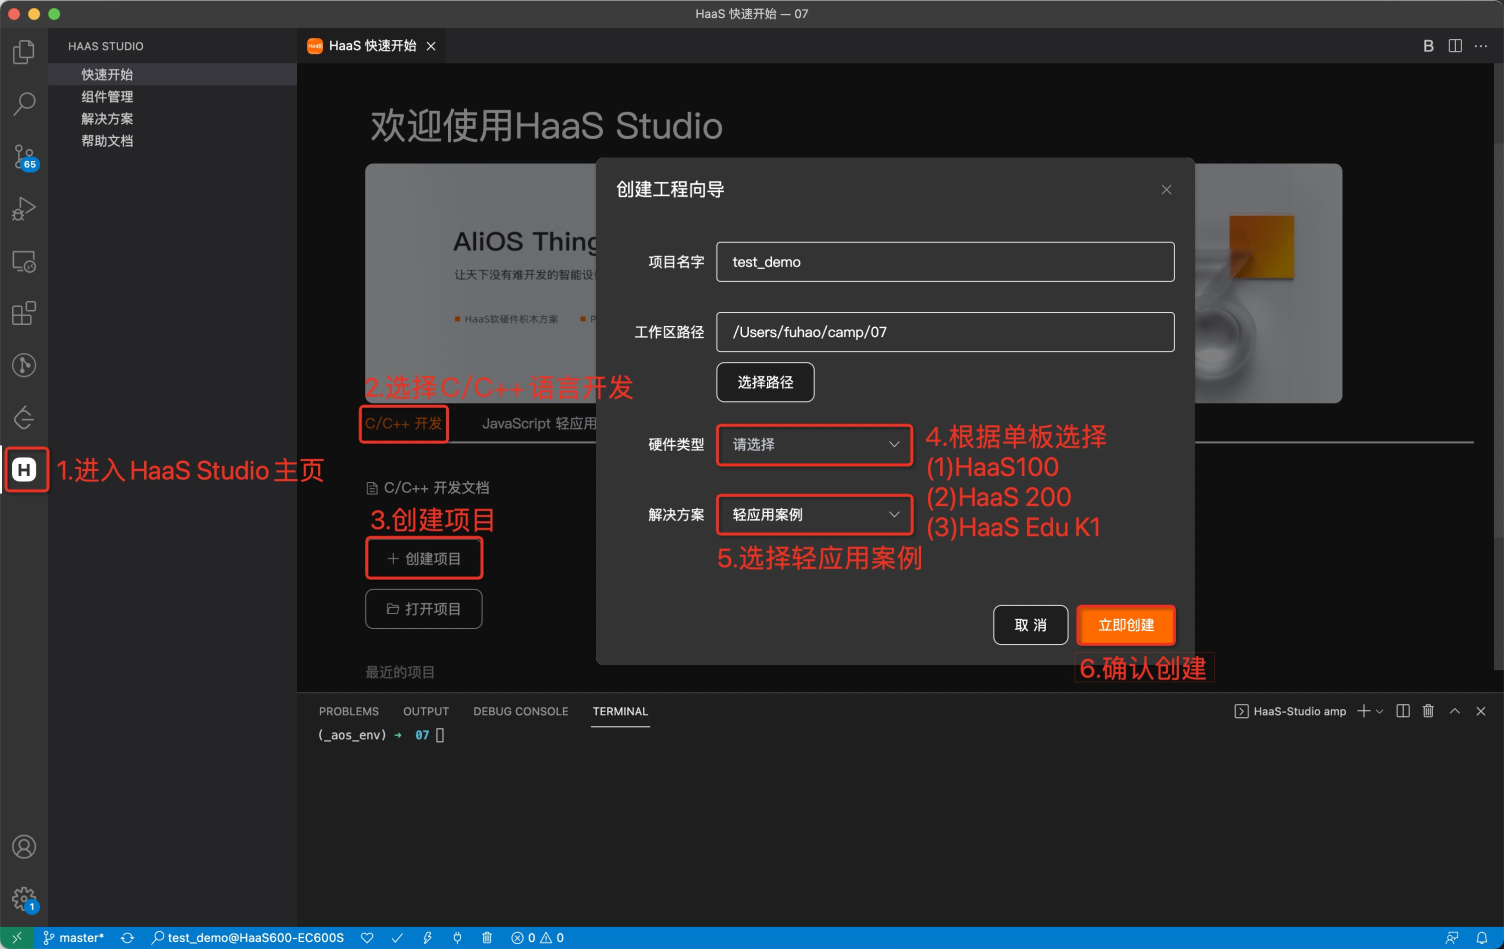Click the remote window indicator in status bar
1504x949 pixels.
click(x=17, y=938)
